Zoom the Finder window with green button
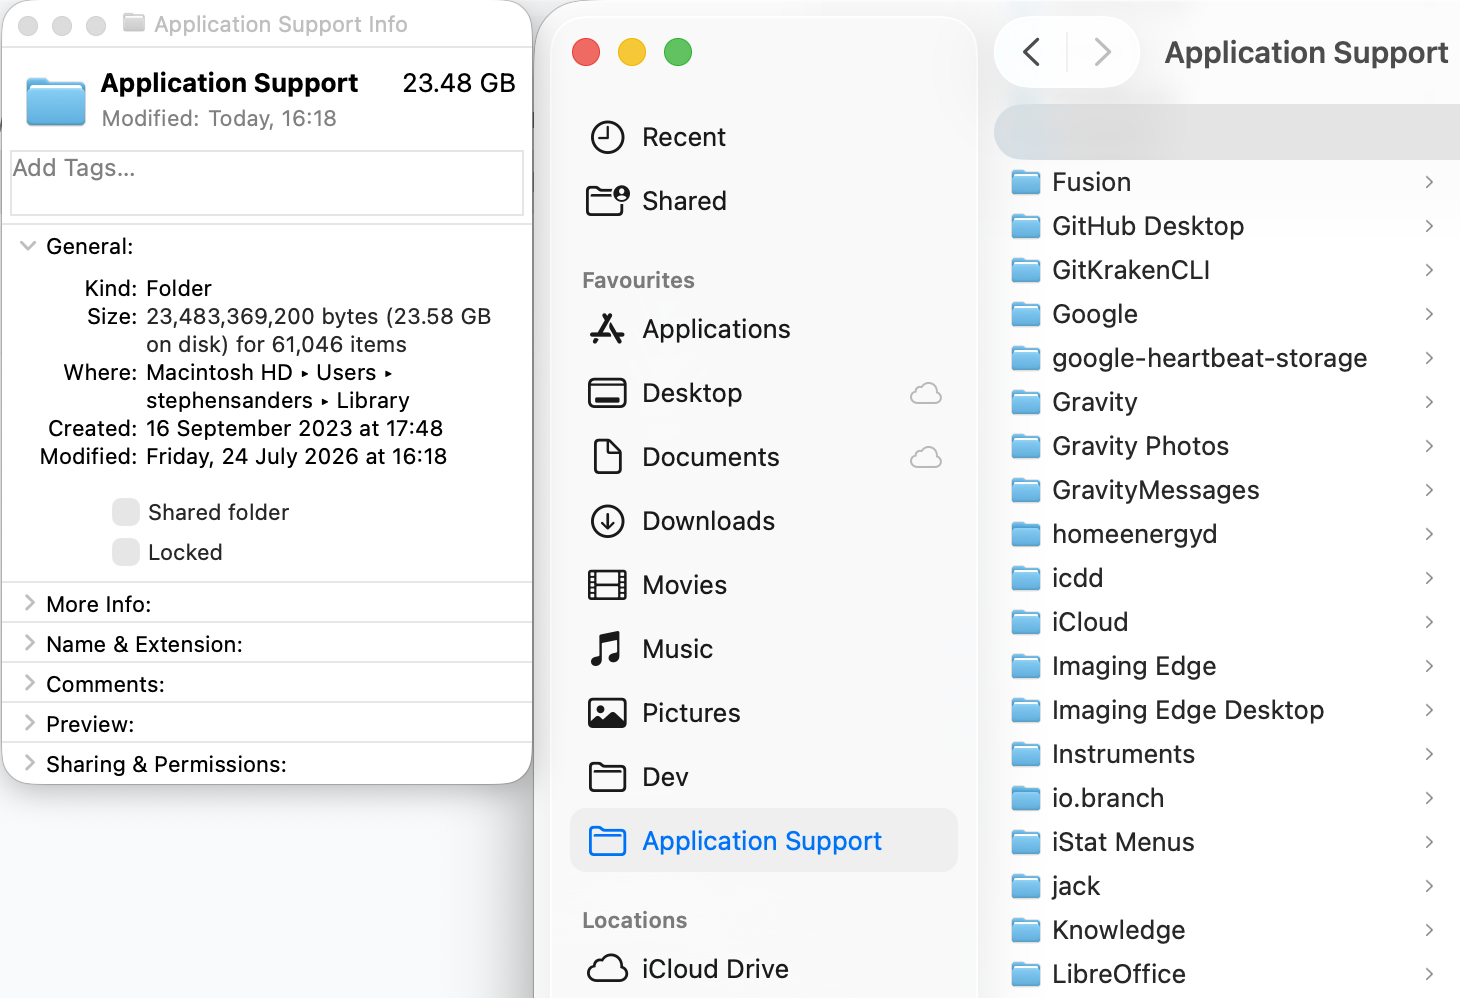The width and height of the screenshot is (1460, 998). click(678, 52)
